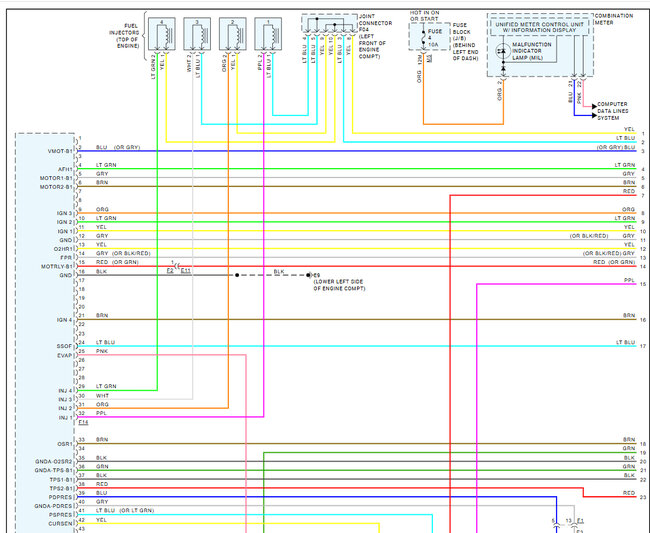The image size is (650, 533).
Task: Click the GNDA-O2SR2 pin label
Action: (53, 462)
